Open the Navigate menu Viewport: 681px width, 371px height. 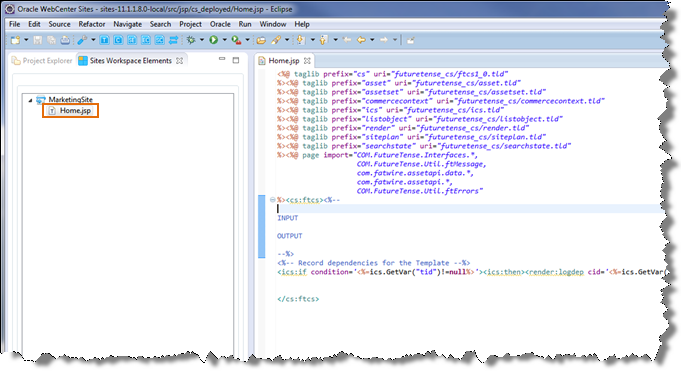click(x=127, y=24)
